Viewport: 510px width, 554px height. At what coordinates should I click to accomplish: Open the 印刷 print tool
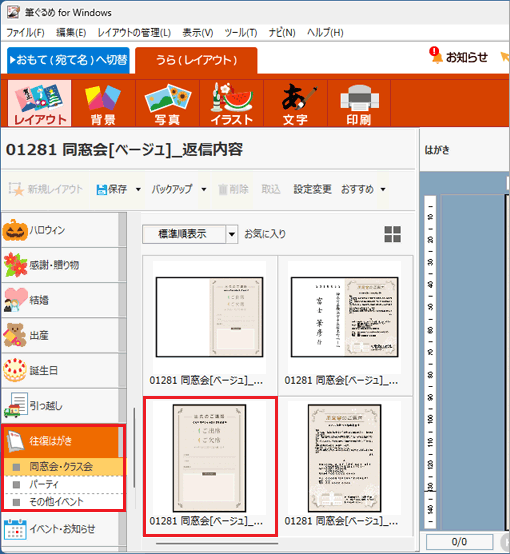[x=359, y=103]
